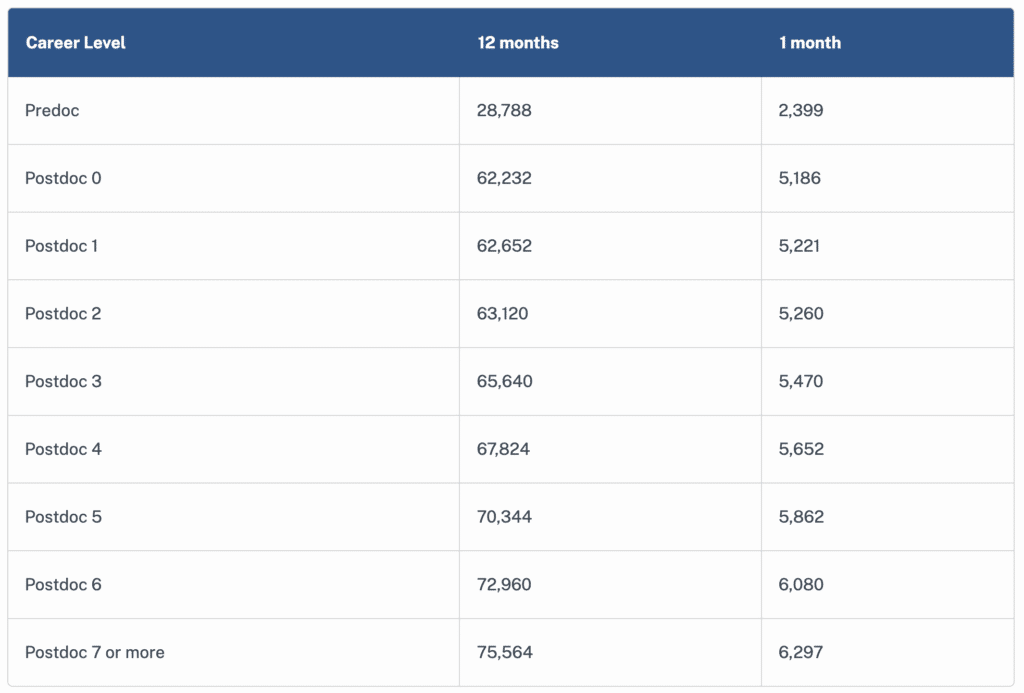Select the Postdoc 5 row label

[x=63, y=517]
